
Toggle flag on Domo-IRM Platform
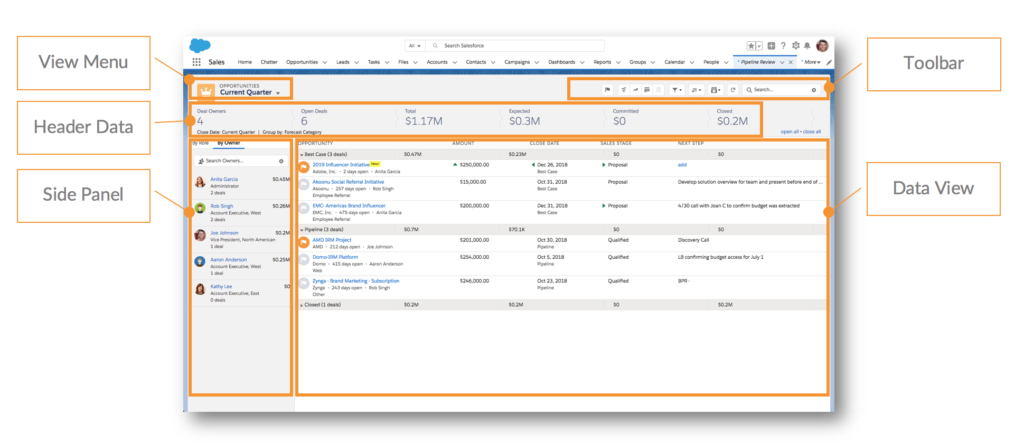coord(304,260)
